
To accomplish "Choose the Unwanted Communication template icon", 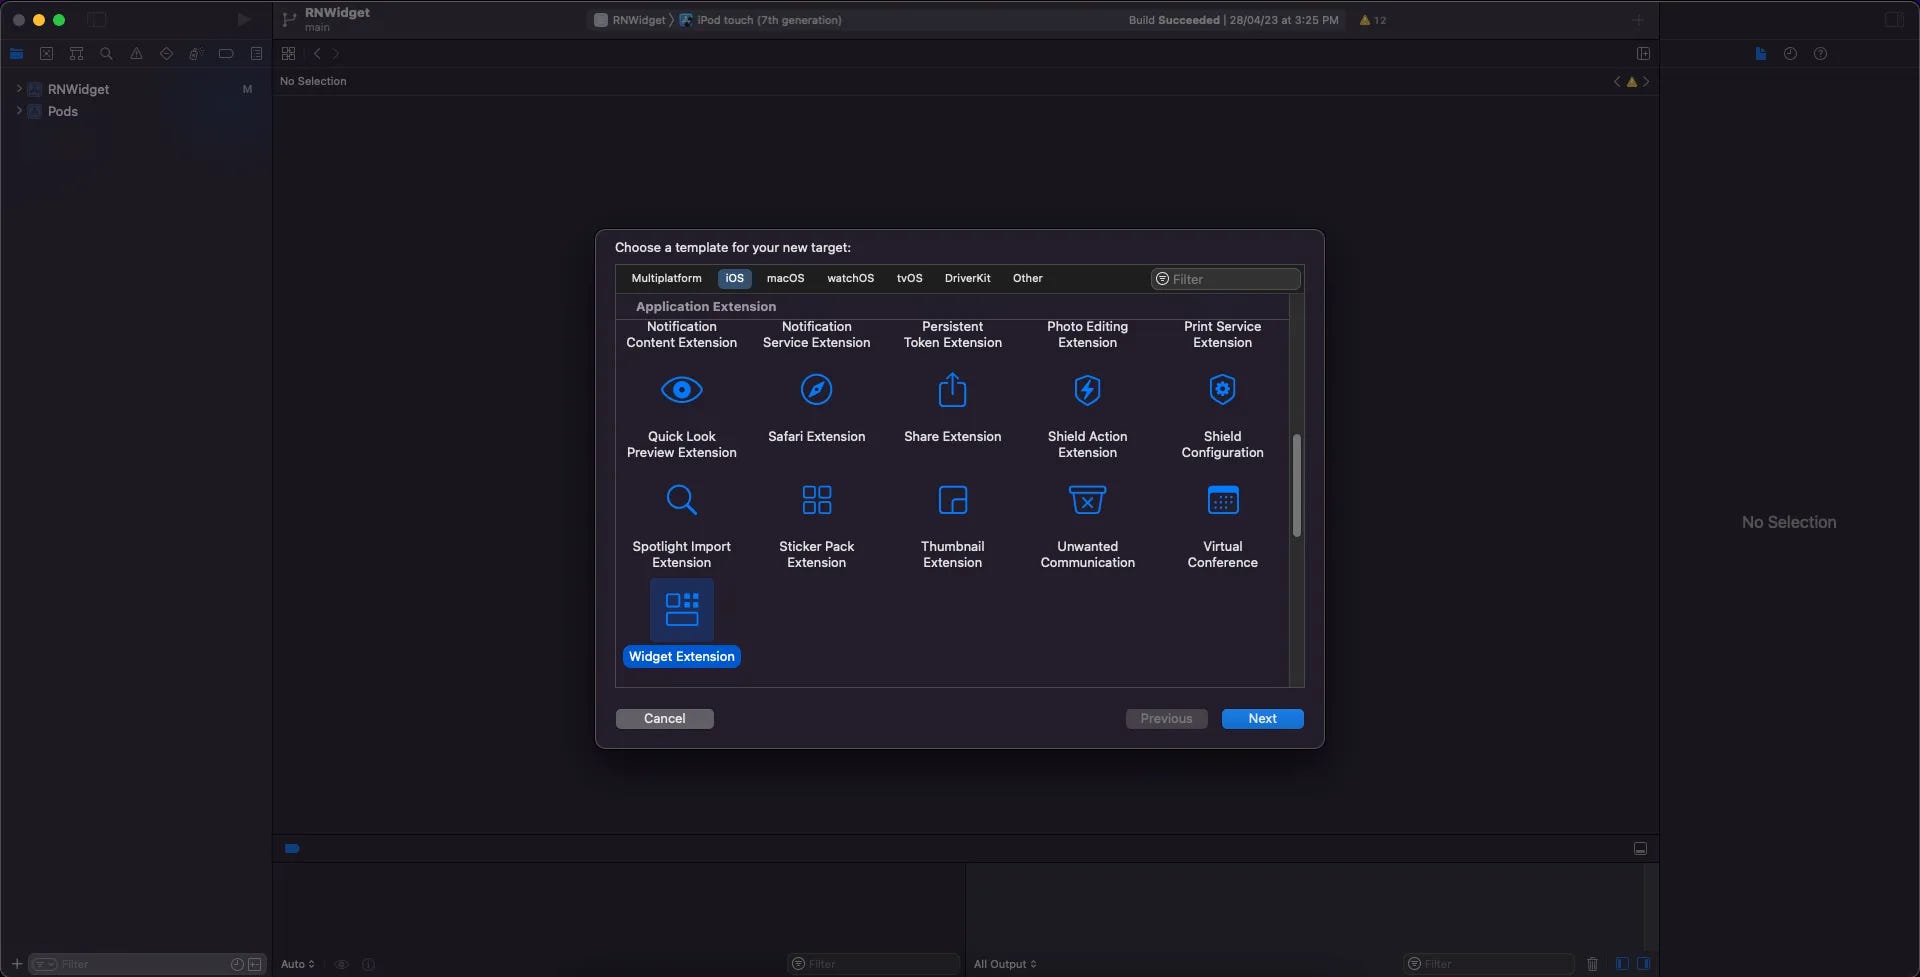I will [x=1088, y=499].
